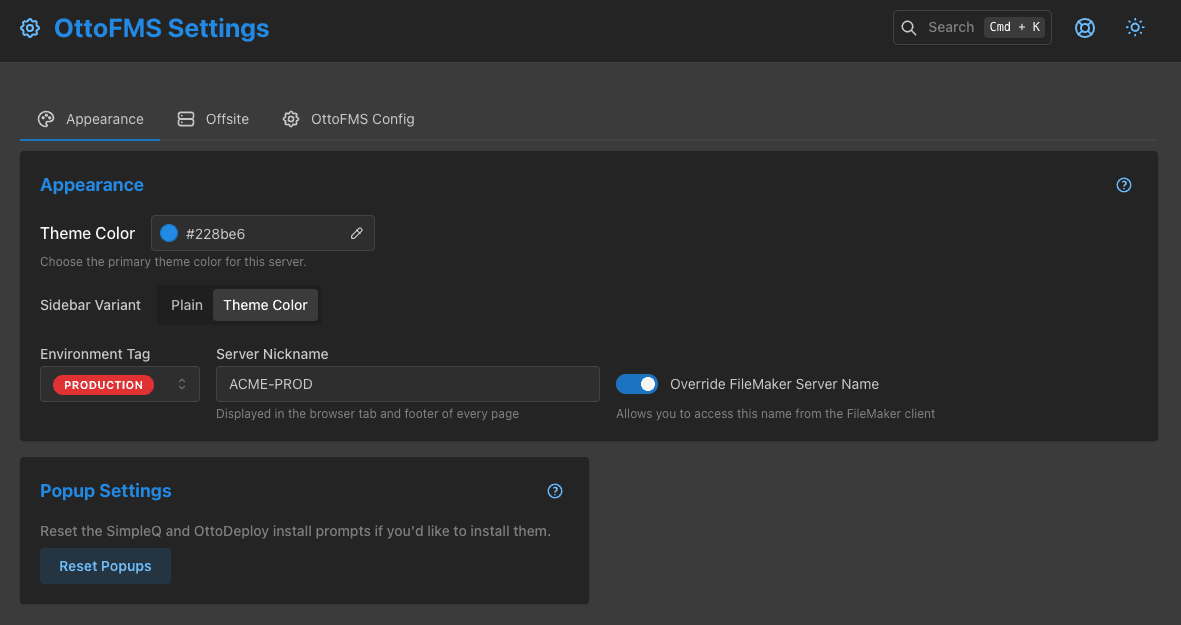Switch theme using the sun icon
Screen dimensions: 1181x625
pos(1135,27)
